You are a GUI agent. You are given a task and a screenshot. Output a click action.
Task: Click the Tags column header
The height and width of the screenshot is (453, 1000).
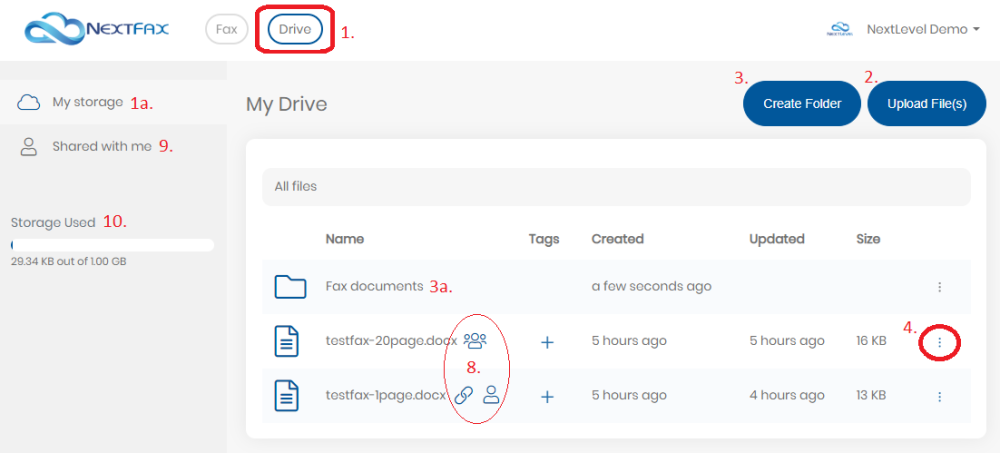tap(544, 239)
